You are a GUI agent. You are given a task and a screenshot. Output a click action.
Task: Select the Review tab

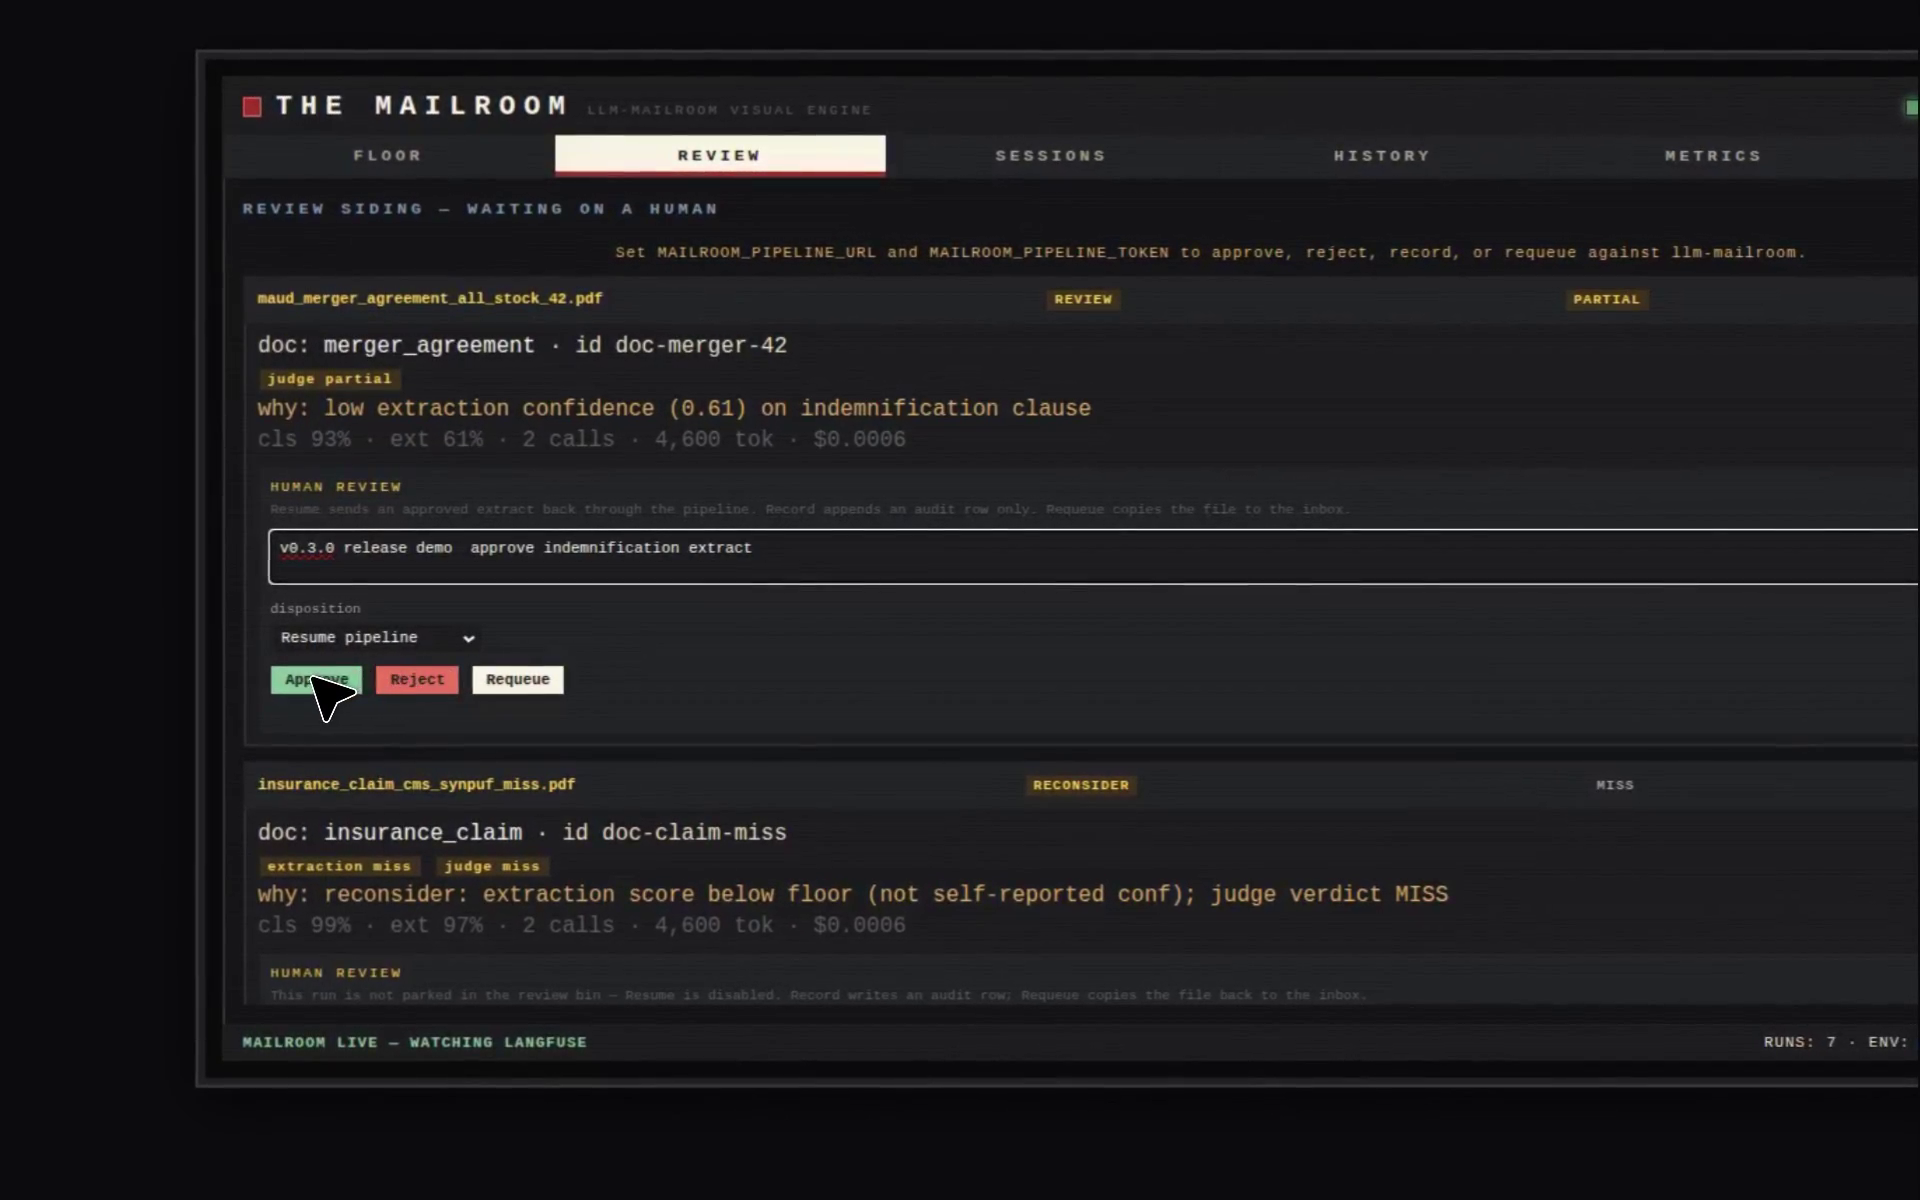(x=720, y=155)
